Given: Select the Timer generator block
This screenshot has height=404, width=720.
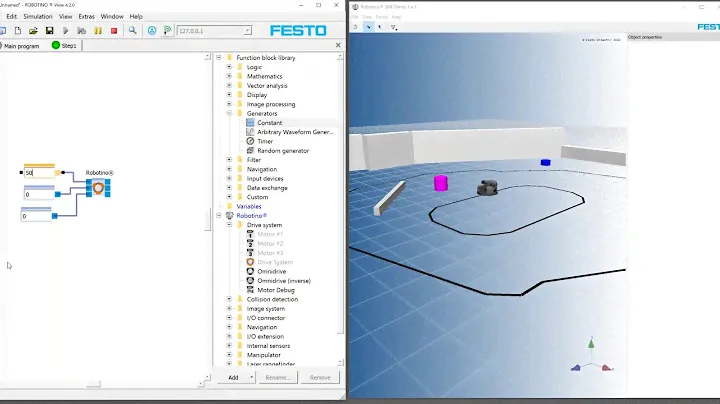Looking at the screenshot, I should (x=267, y=142).
